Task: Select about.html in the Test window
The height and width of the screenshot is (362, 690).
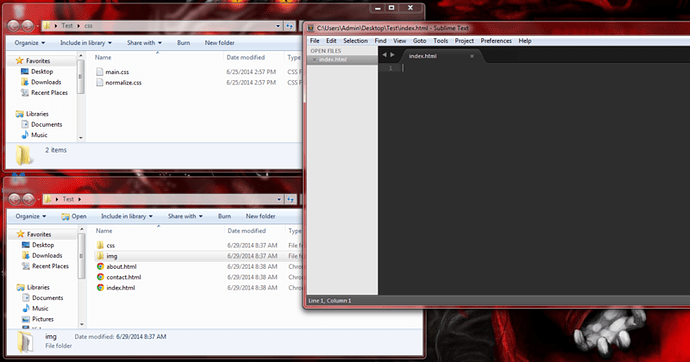Action: click(121, 267)
